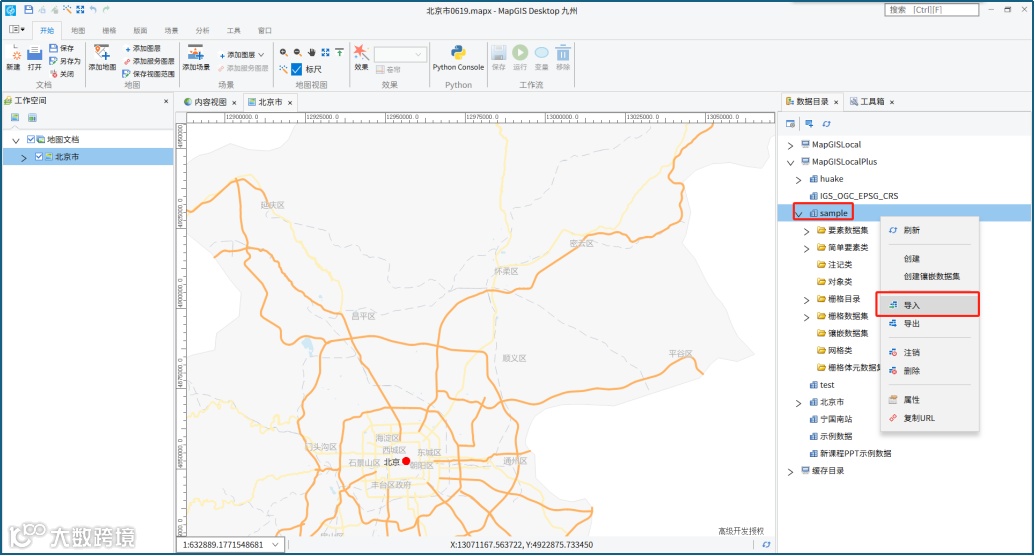Click 添加服务图层 in the 地图 group
The height and width of the screenshot is (556, 1035).
pos(149,61)
